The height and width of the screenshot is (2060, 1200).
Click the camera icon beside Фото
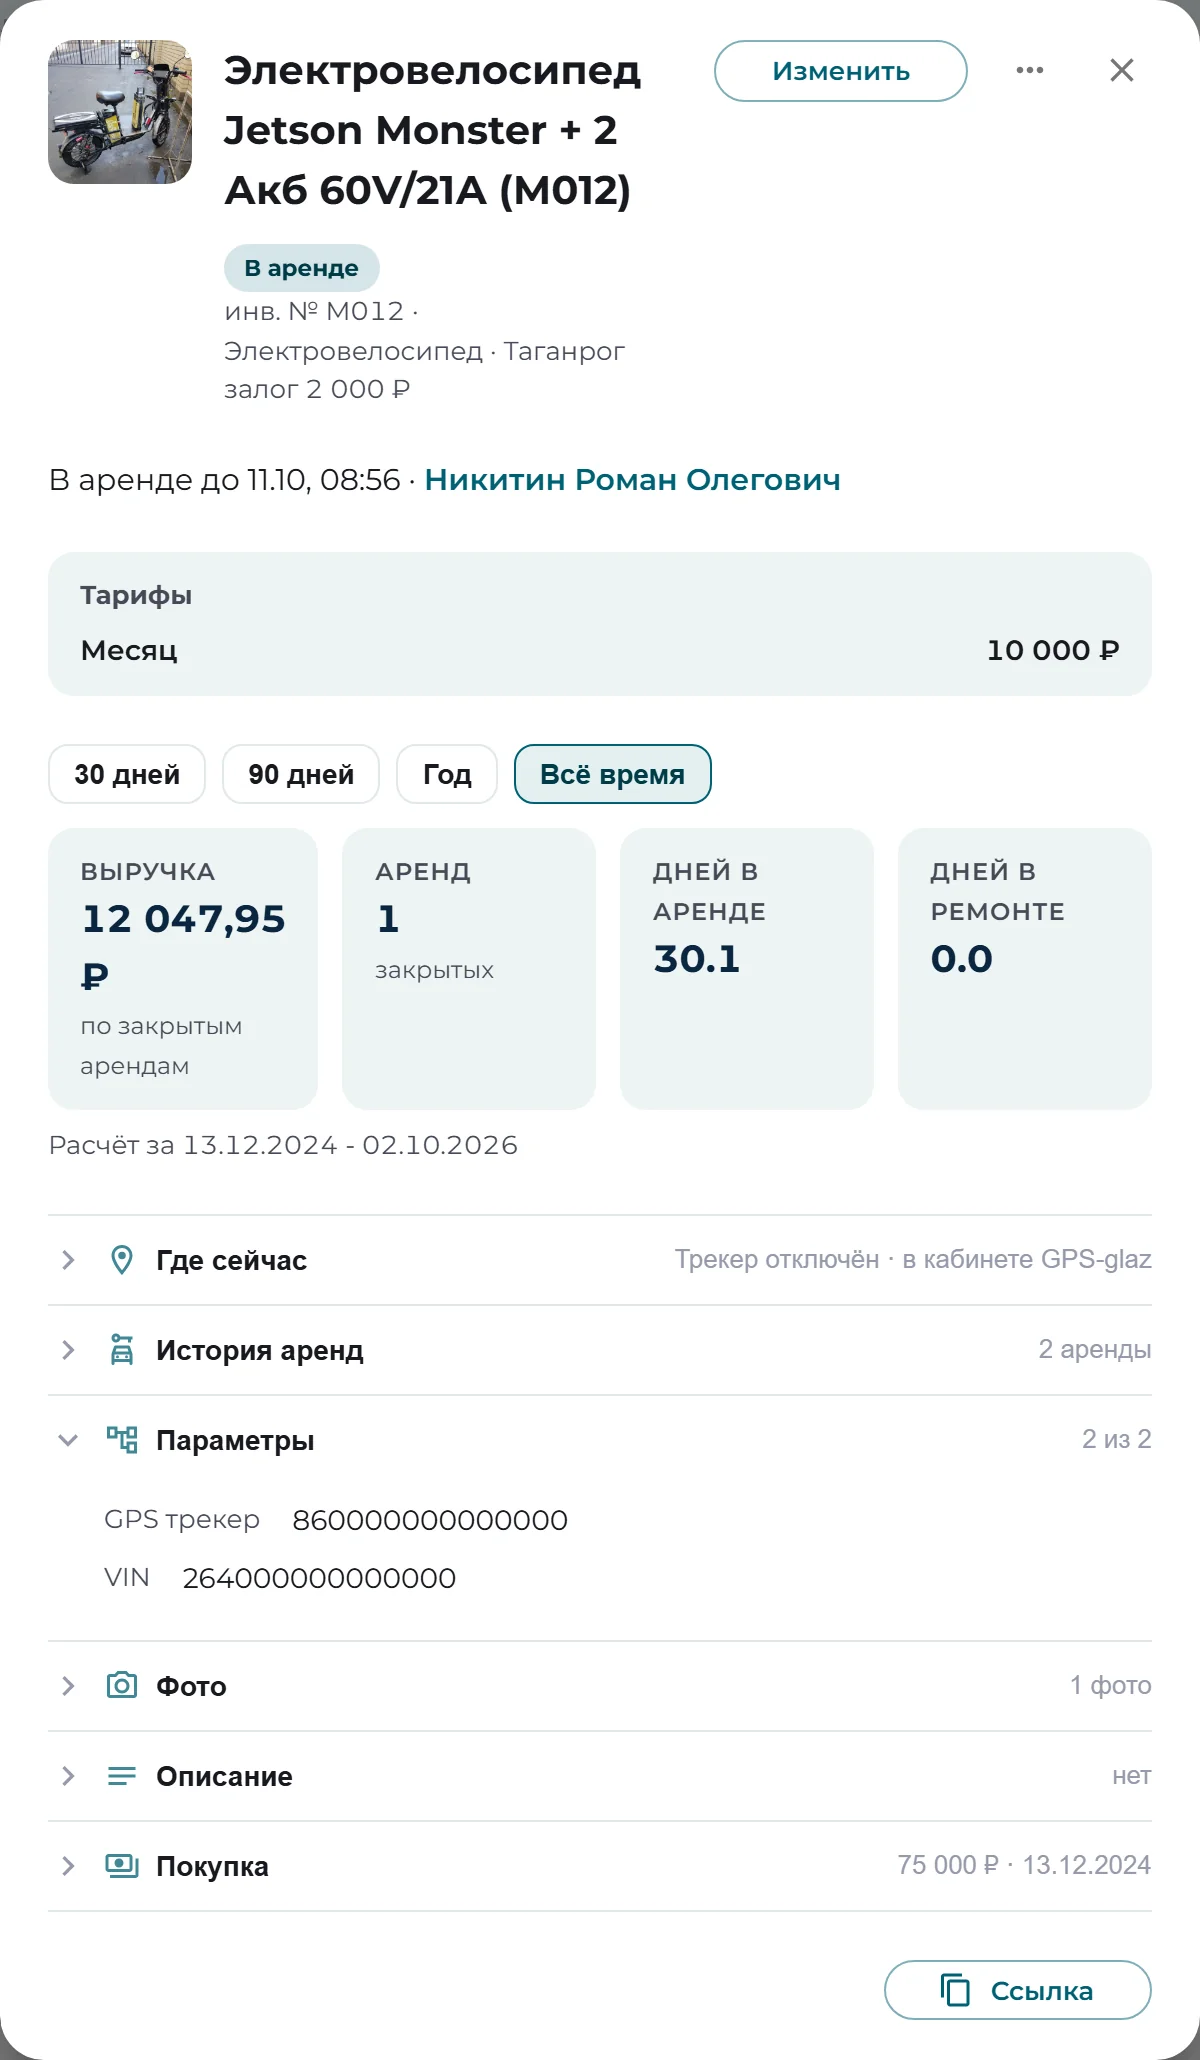pyautogui.click(x=122, y=1686)
